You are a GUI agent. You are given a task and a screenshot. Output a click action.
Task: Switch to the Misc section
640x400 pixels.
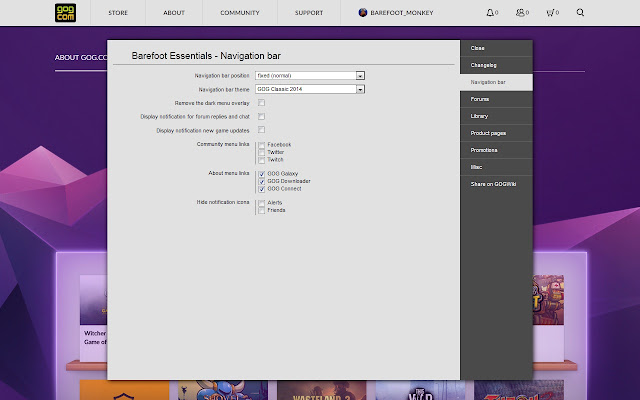[x=496, y=167]
